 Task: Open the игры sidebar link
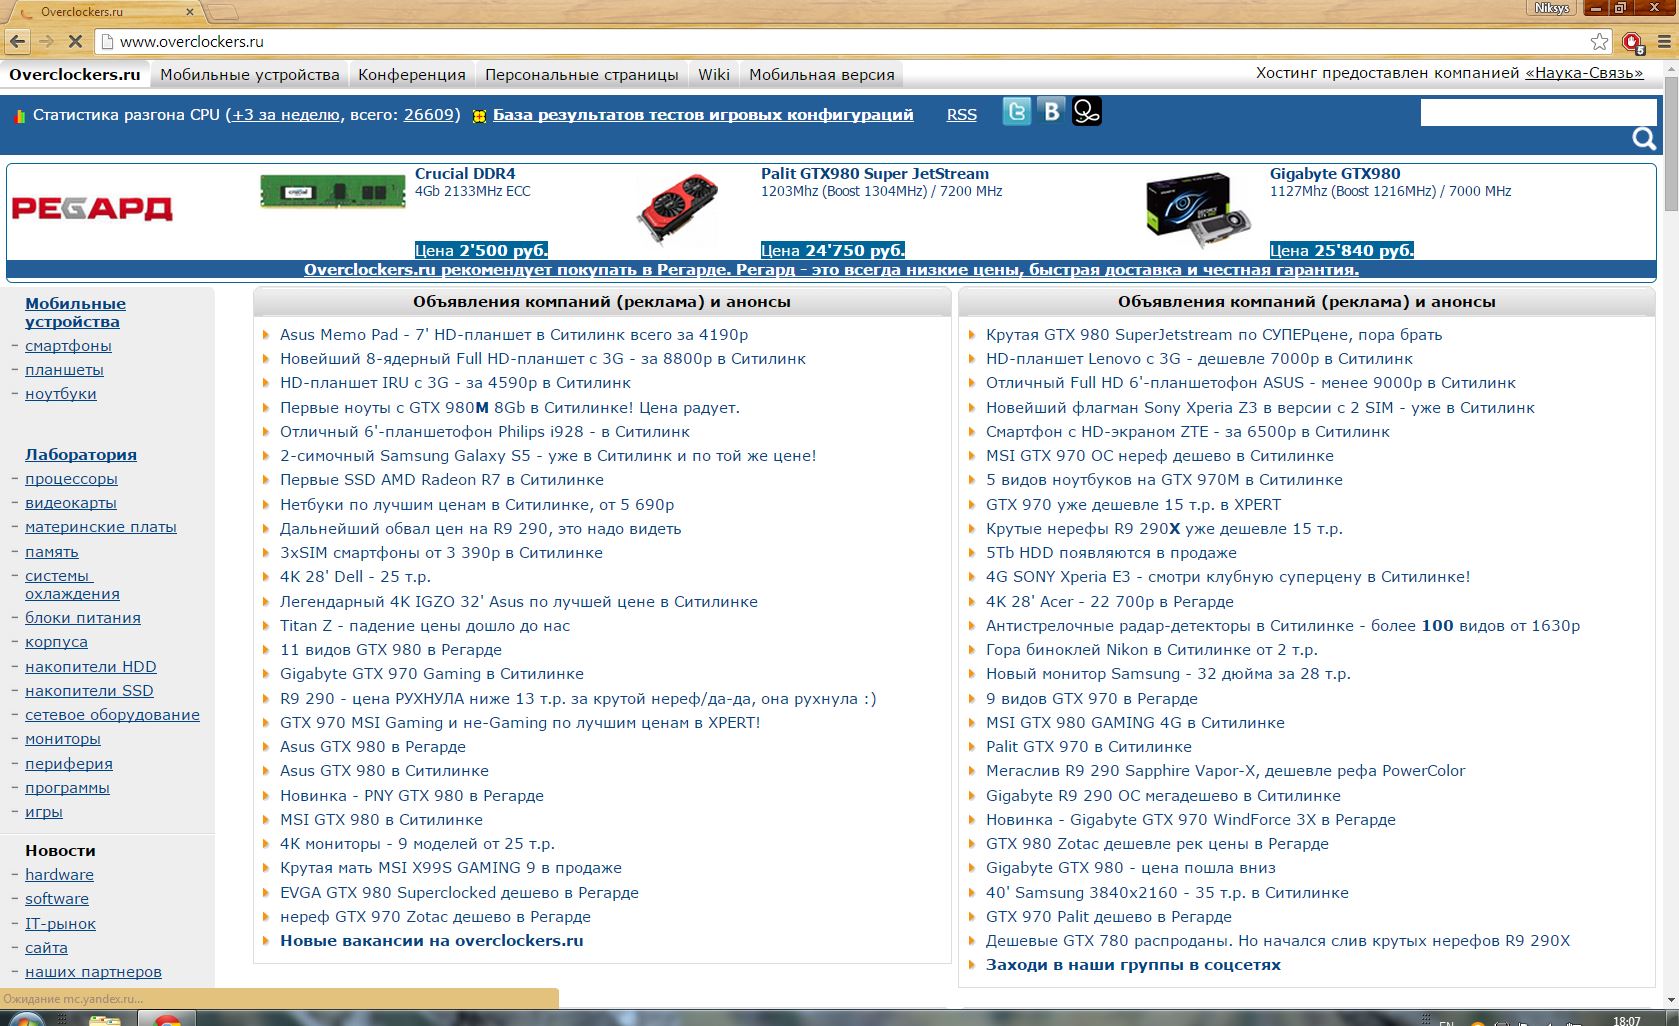(44, 812)
